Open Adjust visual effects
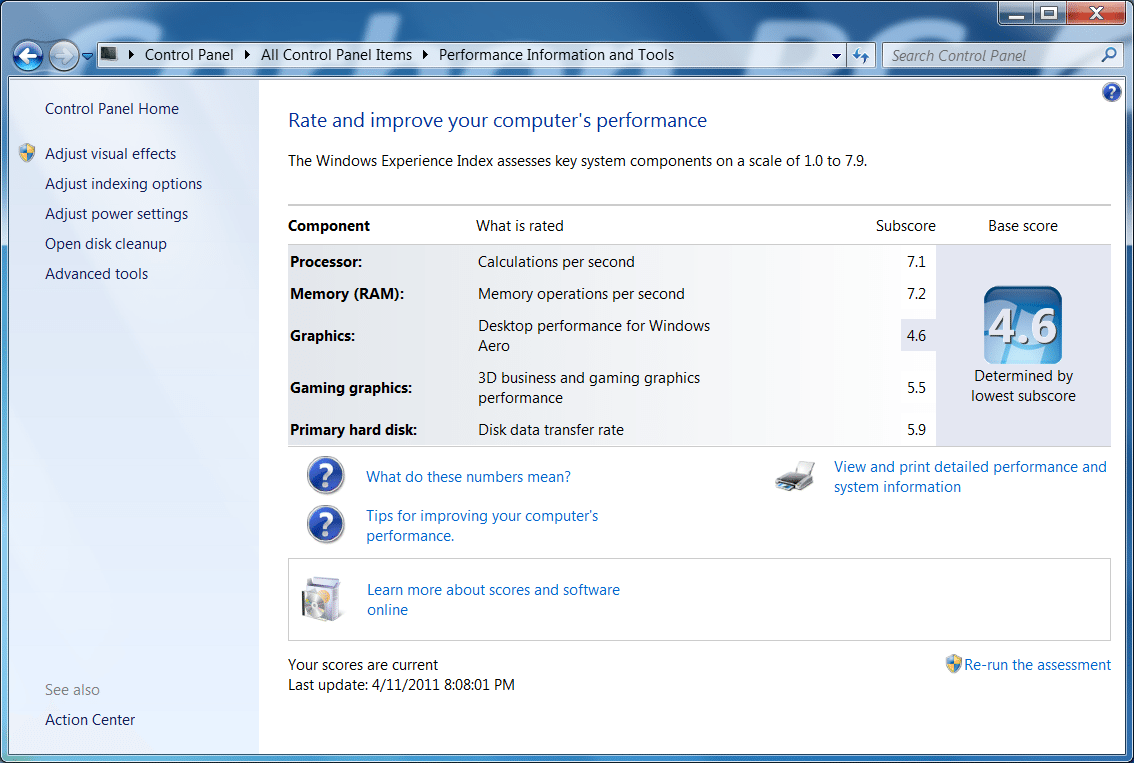 [x=111, y=153]
